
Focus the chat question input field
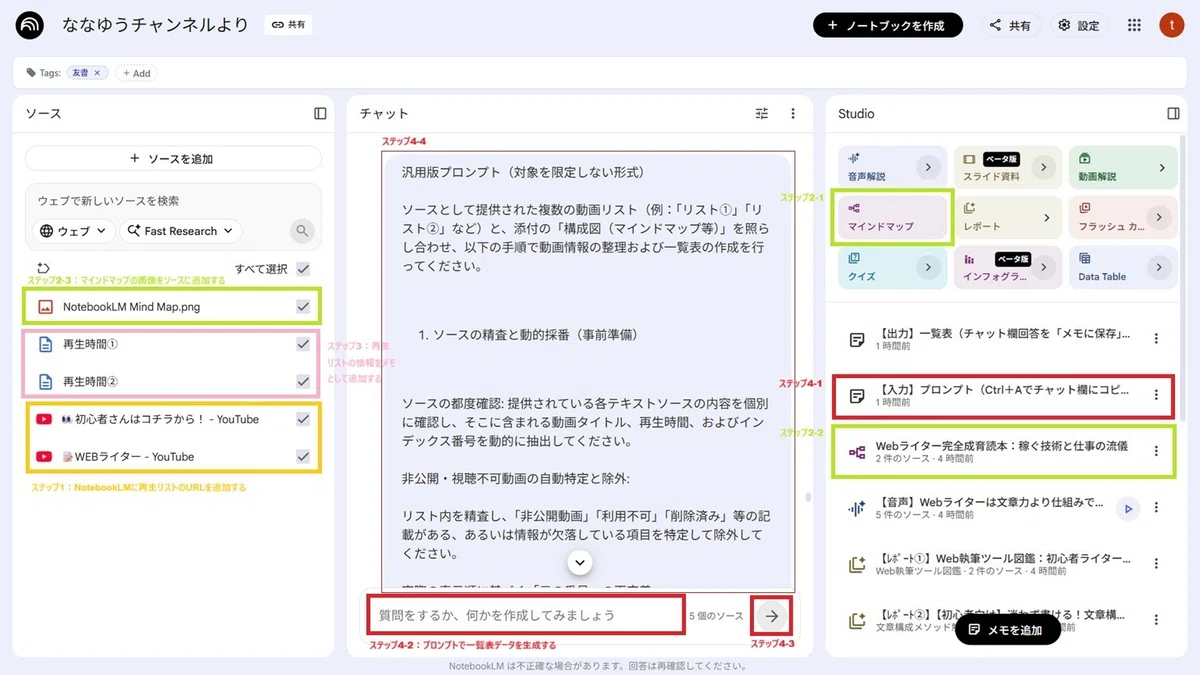pyautogui.click(x=525, y=615)
